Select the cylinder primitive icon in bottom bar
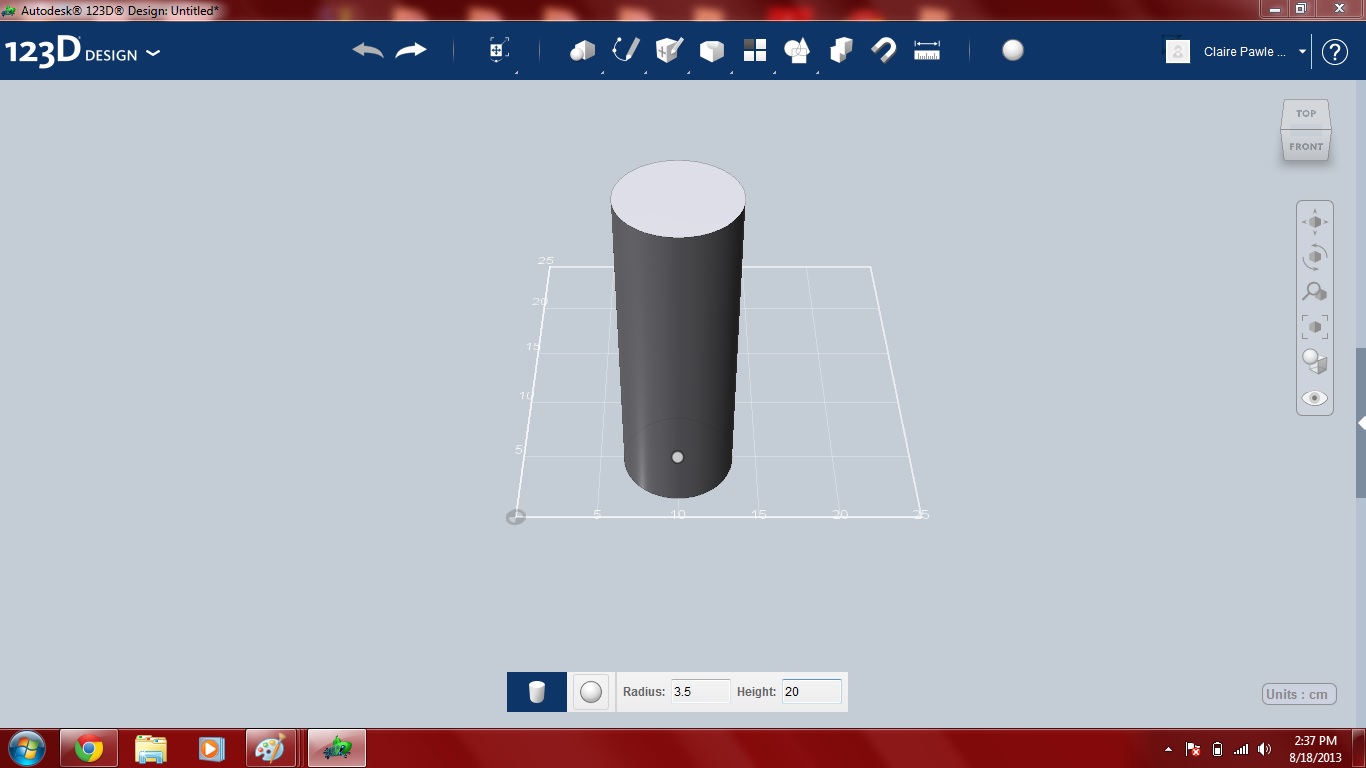 537,692
